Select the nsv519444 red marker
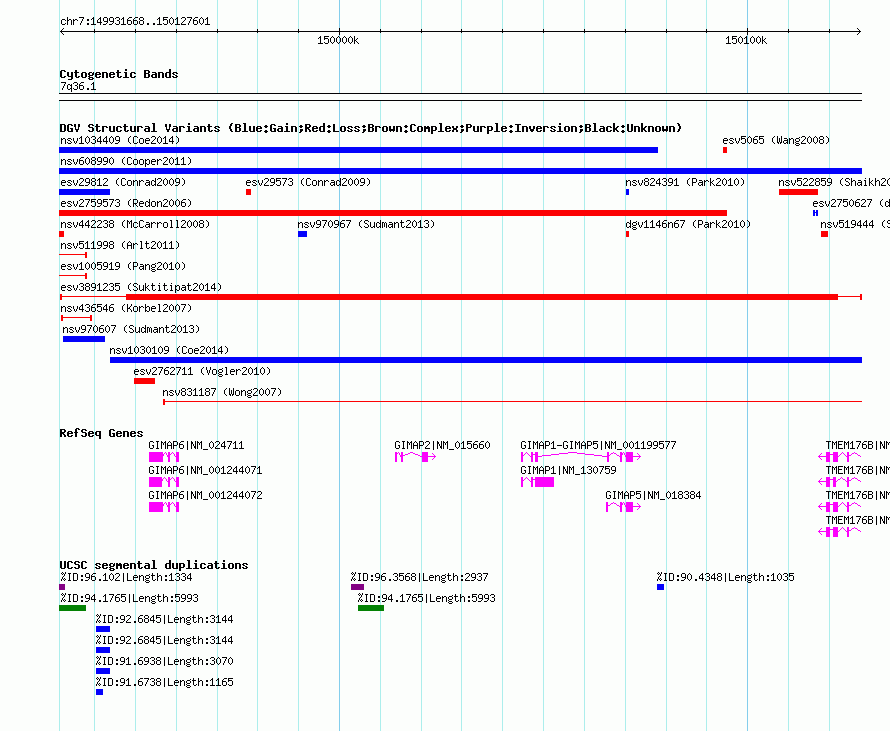Screen dimensions: 890x731 [x=824, y=234]
